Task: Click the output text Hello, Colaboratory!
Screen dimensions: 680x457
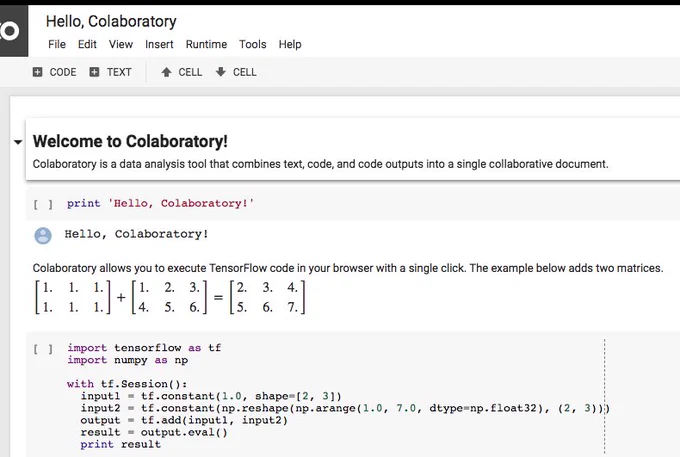Action: (x=137, y=234)
